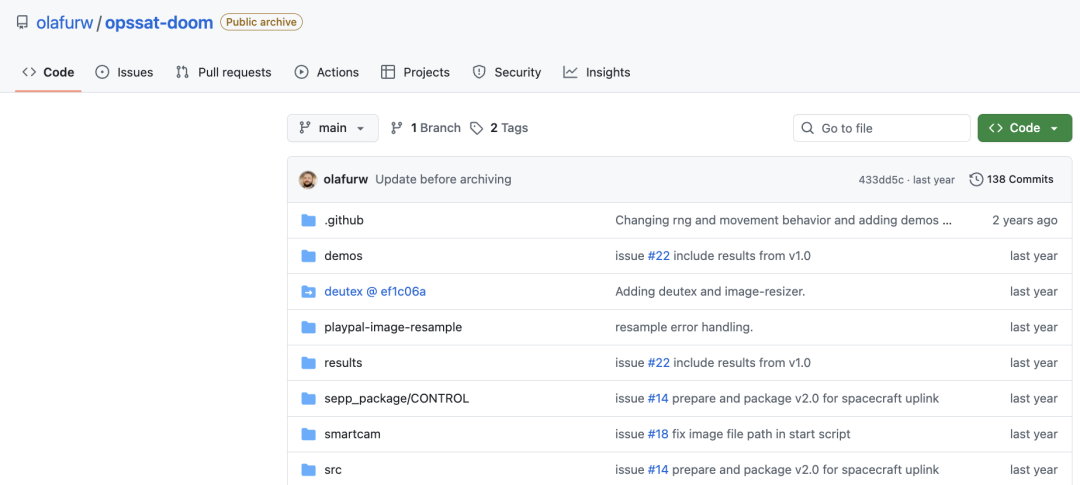The height and width of the screenshot is (485, 1080).
Task: Open the Projects tab
Action: (x=415, y=72)
